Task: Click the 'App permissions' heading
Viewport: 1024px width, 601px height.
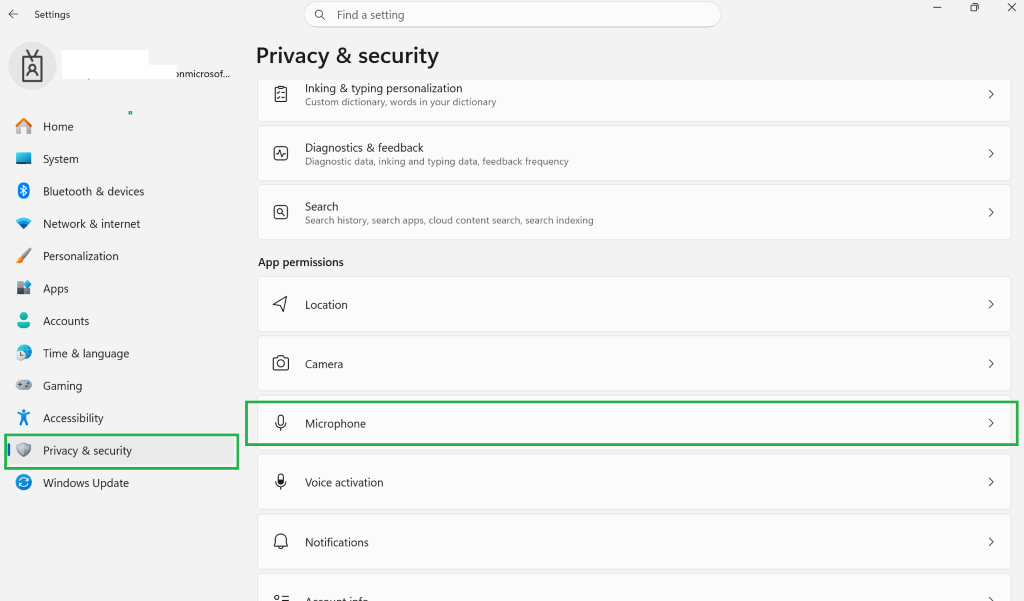Action: click(300, 262)
